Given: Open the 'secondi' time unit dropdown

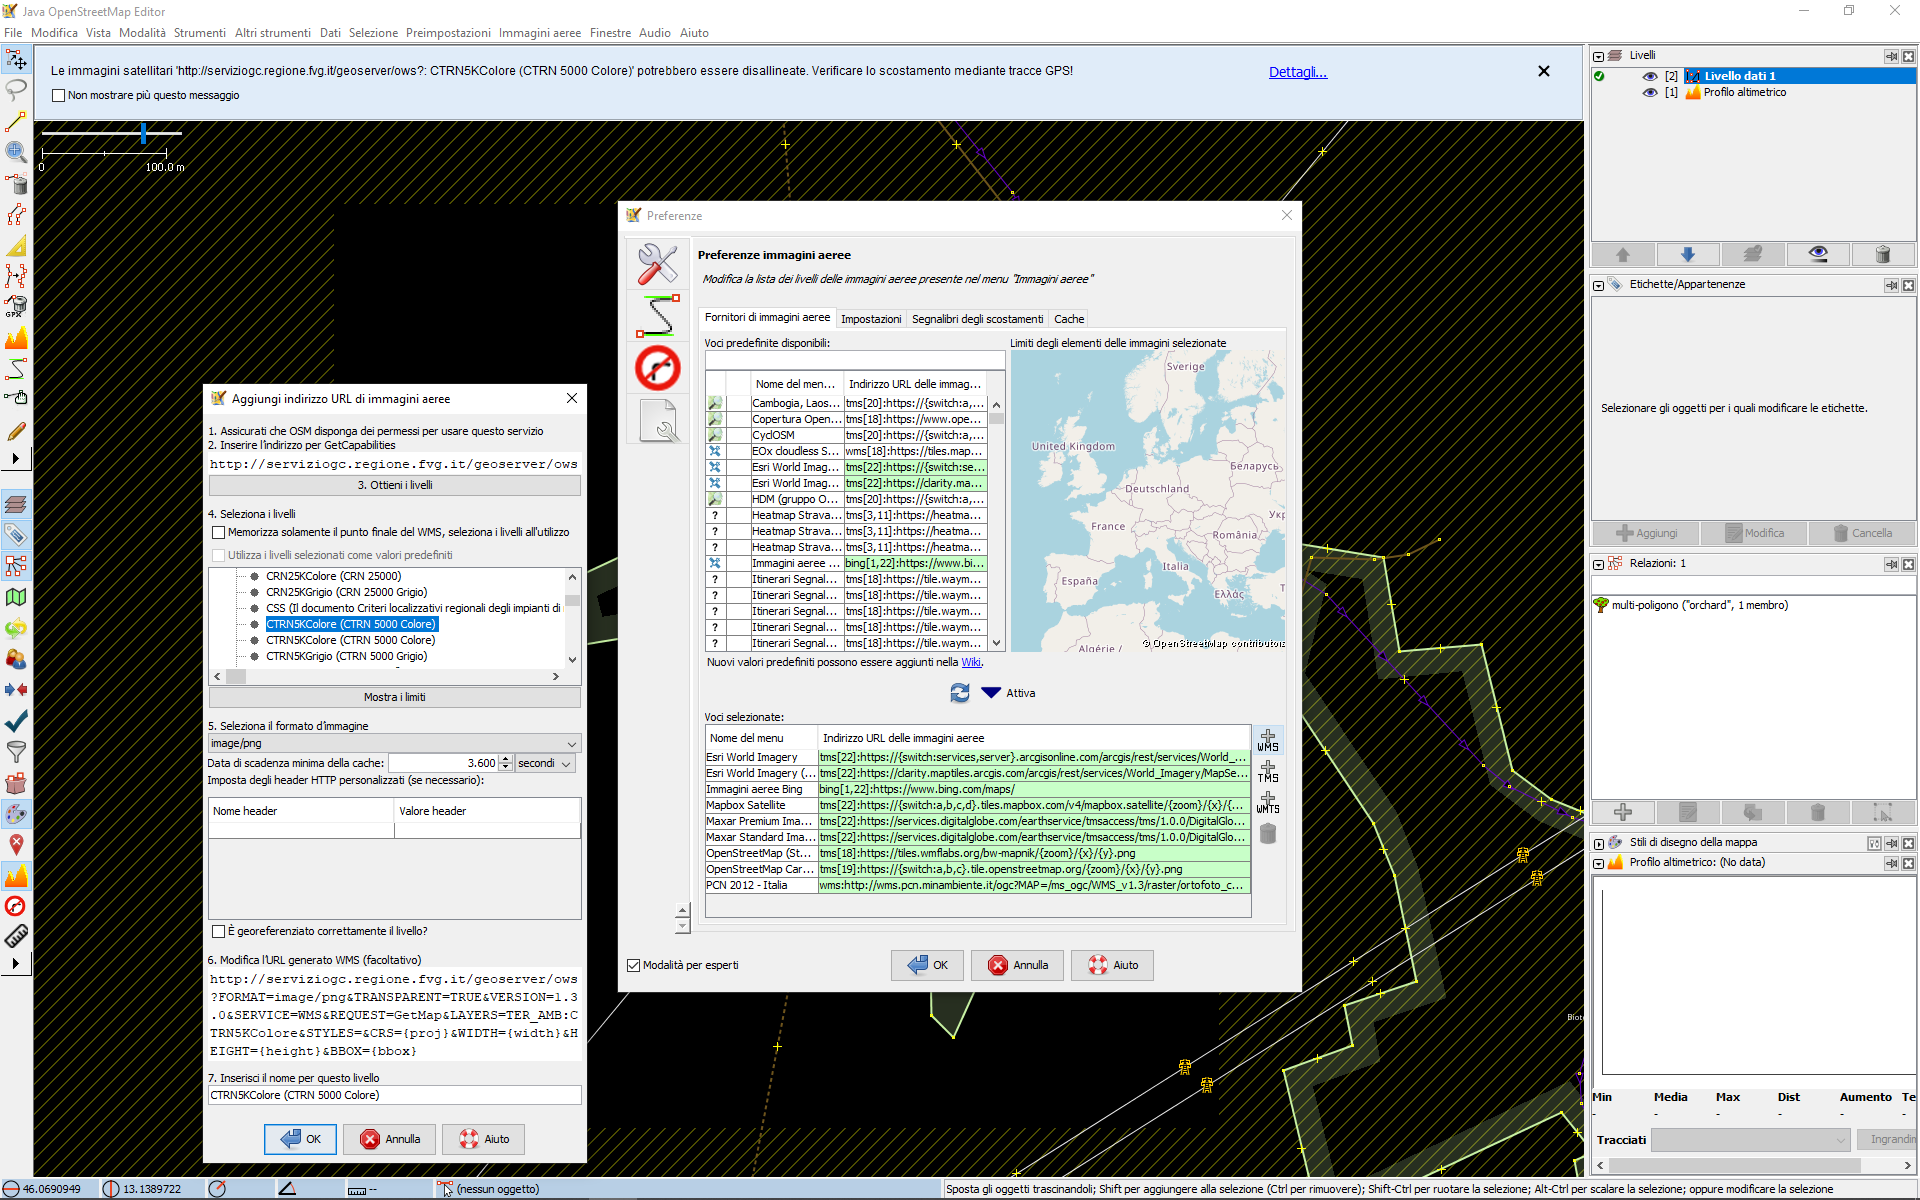Looking at the screenshot, I should 545,763.
